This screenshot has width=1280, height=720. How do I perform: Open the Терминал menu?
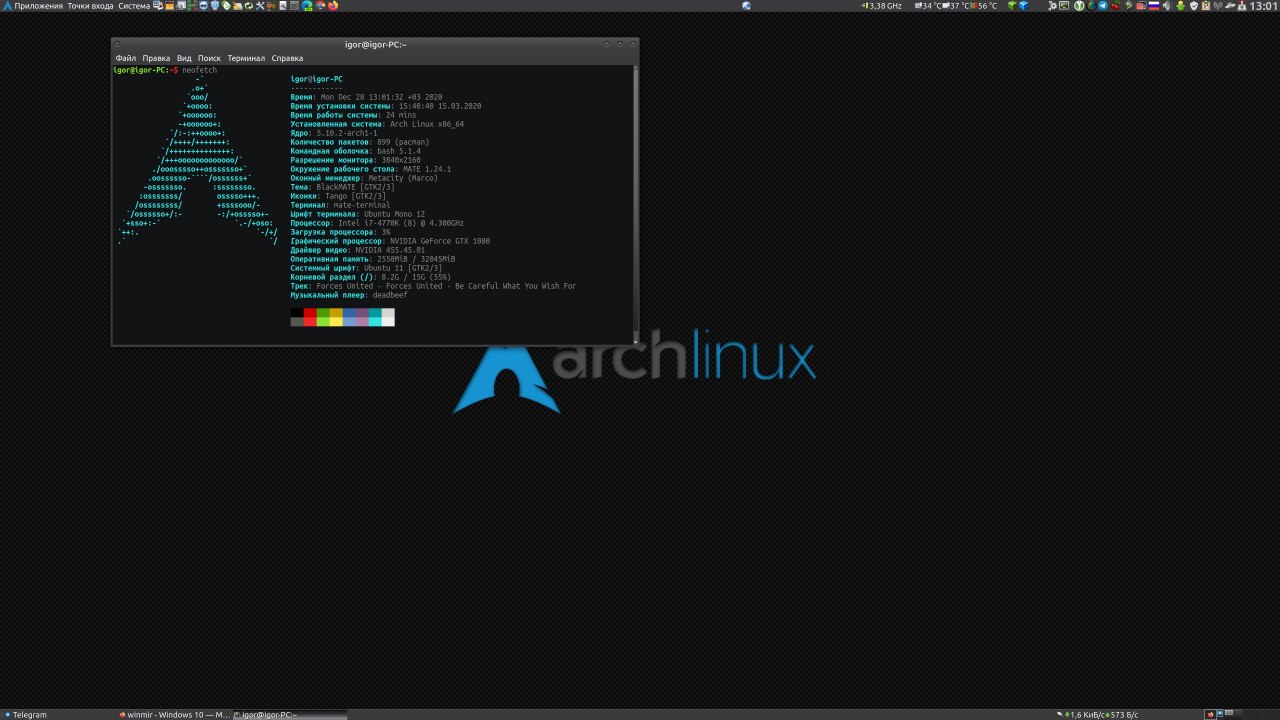(x=246, y=58)
